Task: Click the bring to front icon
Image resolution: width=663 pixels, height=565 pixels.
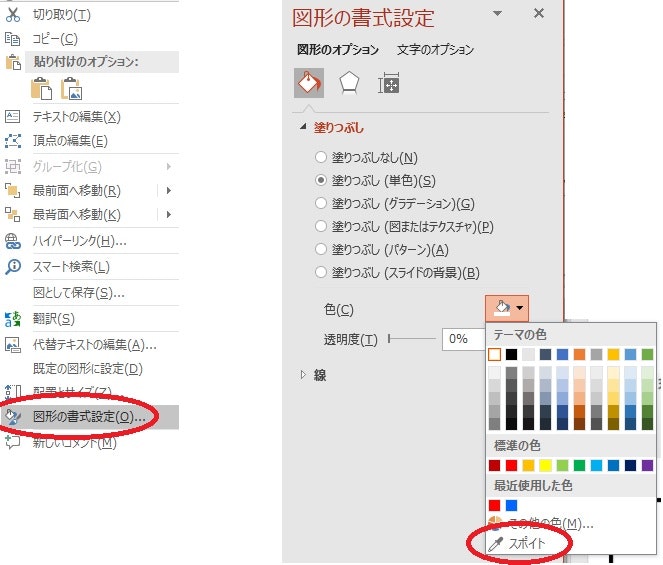Action: coord(13,191)
